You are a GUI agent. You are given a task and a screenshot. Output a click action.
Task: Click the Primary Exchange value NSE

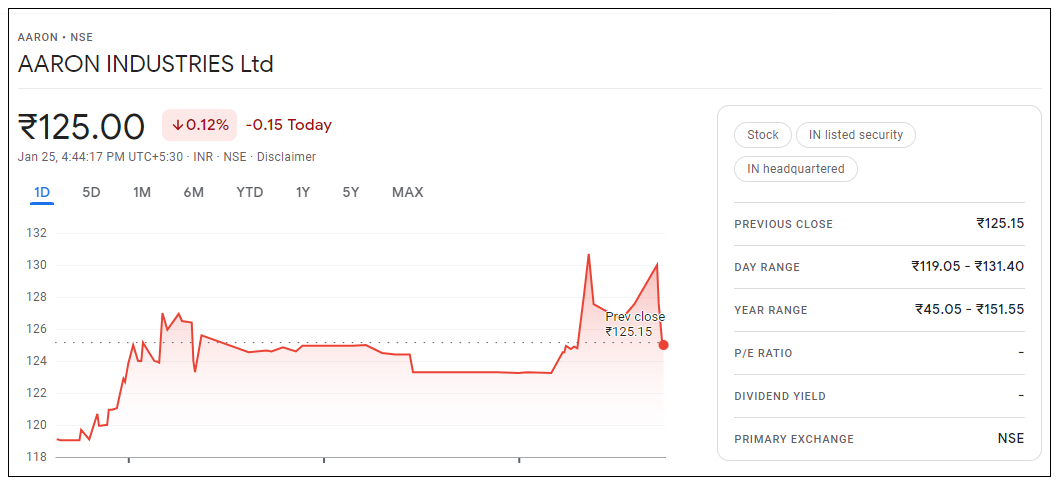(1011, 438)
